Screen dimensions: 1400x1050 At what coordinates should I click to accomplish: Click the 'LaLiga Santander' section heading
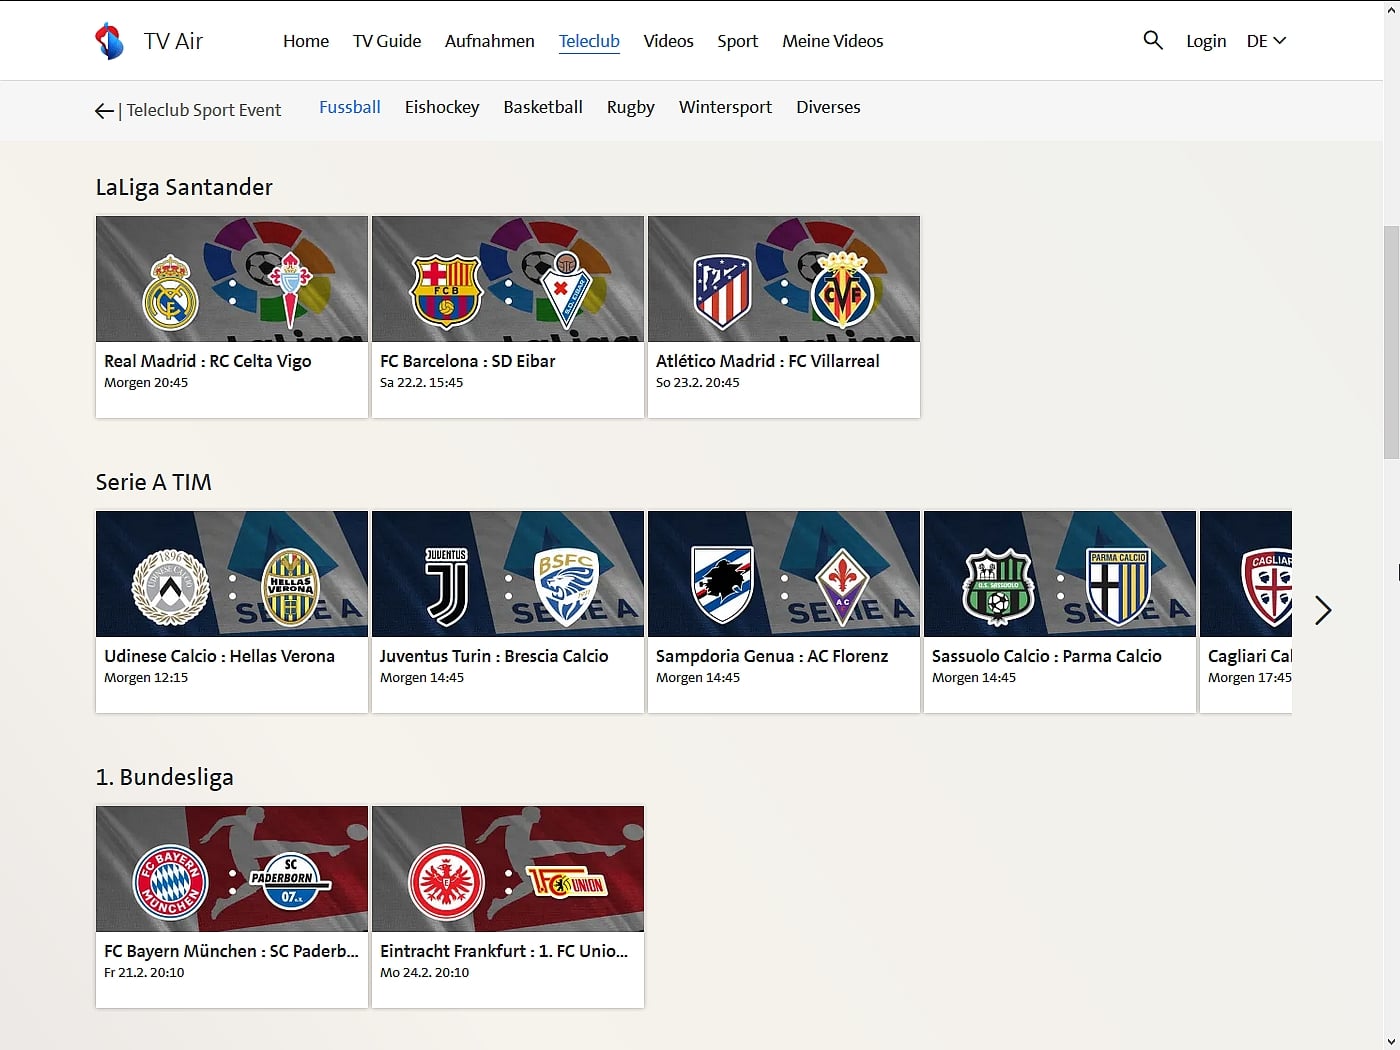pos(184,187)
